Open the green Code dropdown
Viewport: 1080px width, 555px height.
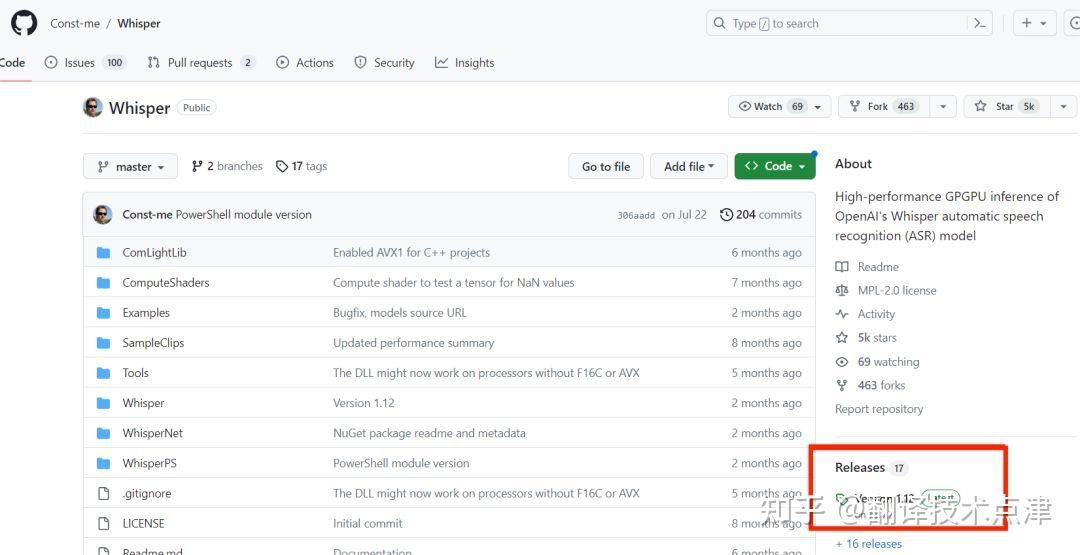[775, 166]
